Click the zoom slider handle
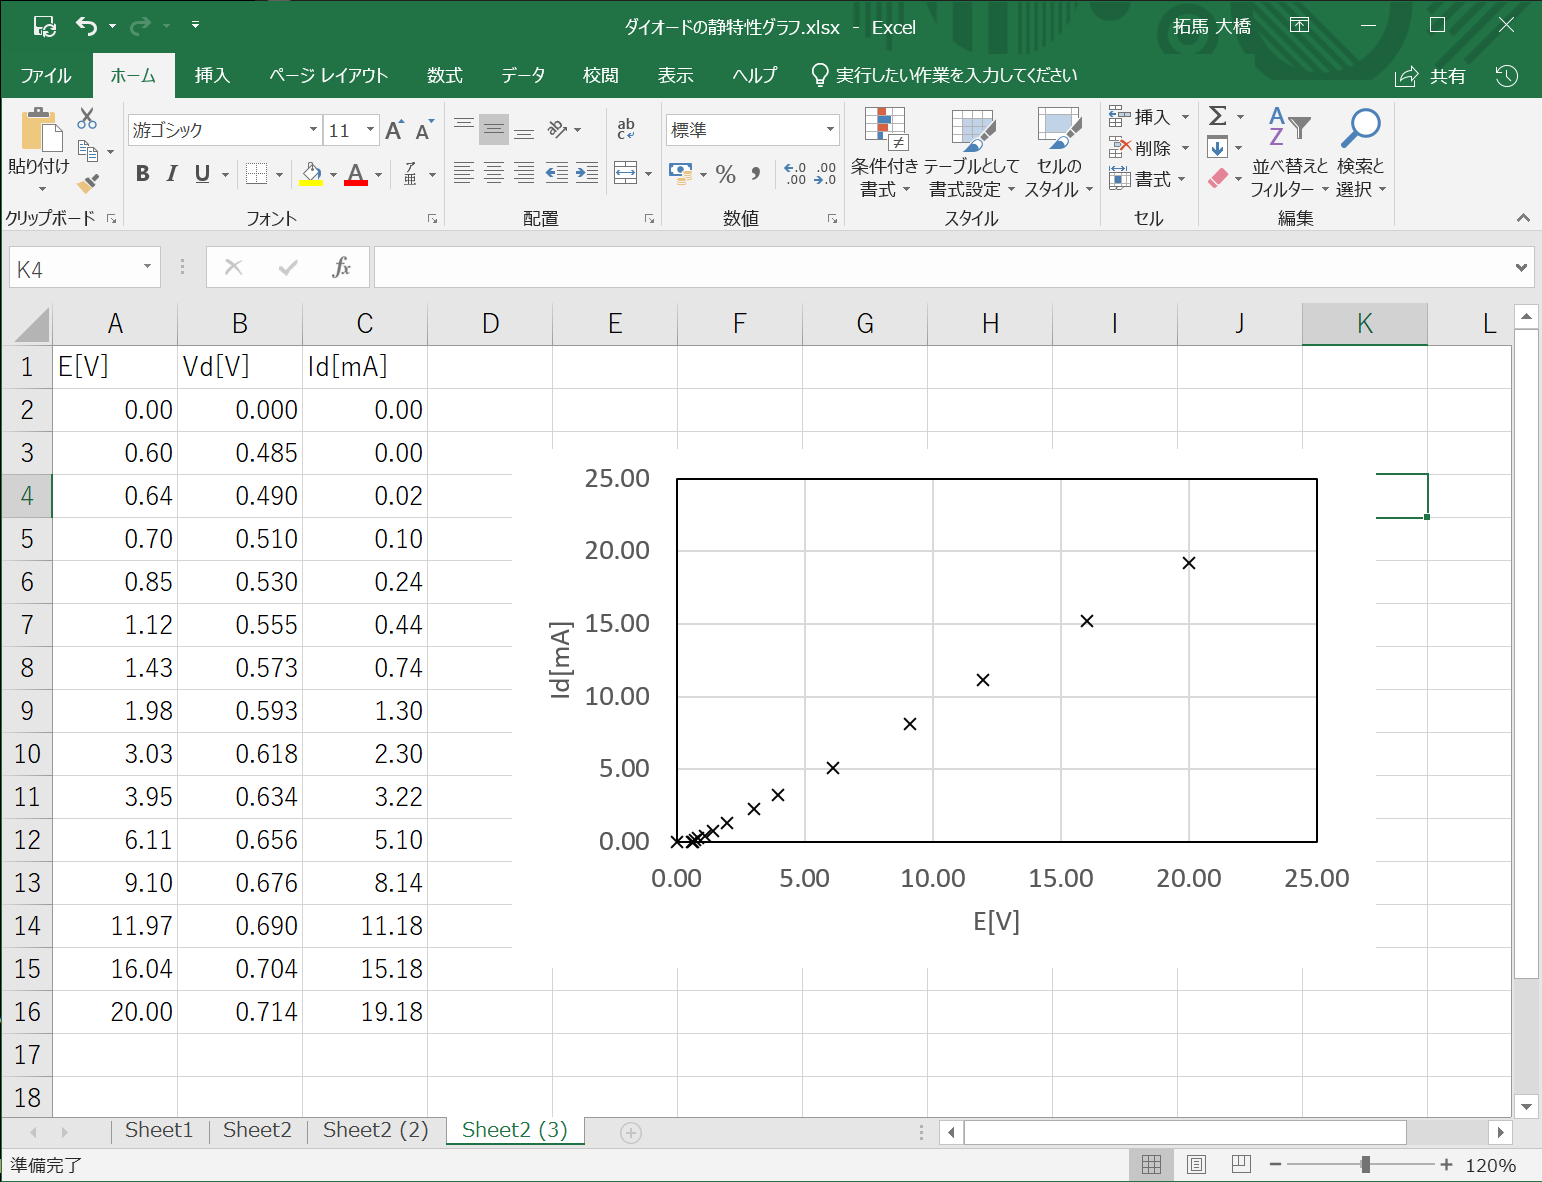 (x=1365, y=1164)
